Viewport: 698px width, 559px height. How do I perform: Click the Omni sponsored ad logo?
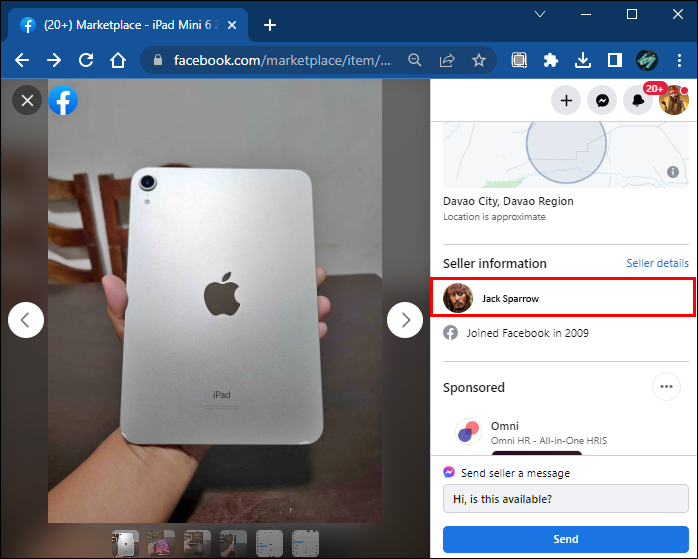(x=468, y=432)
